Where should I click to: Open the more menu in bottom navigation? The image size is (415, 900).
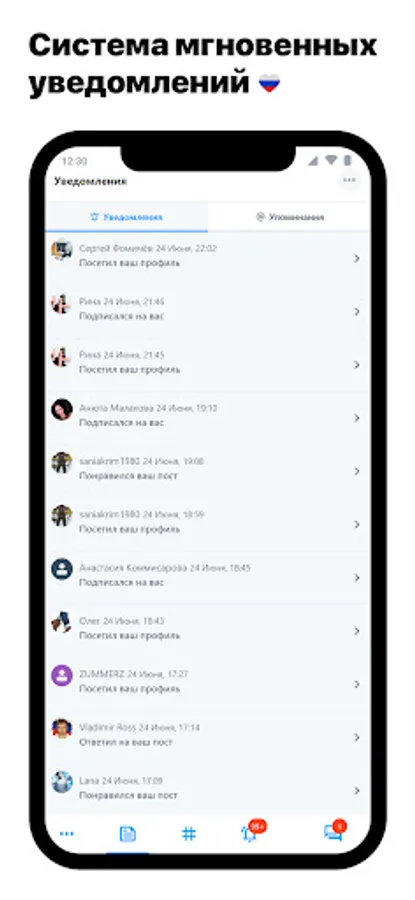click(67, 833)
